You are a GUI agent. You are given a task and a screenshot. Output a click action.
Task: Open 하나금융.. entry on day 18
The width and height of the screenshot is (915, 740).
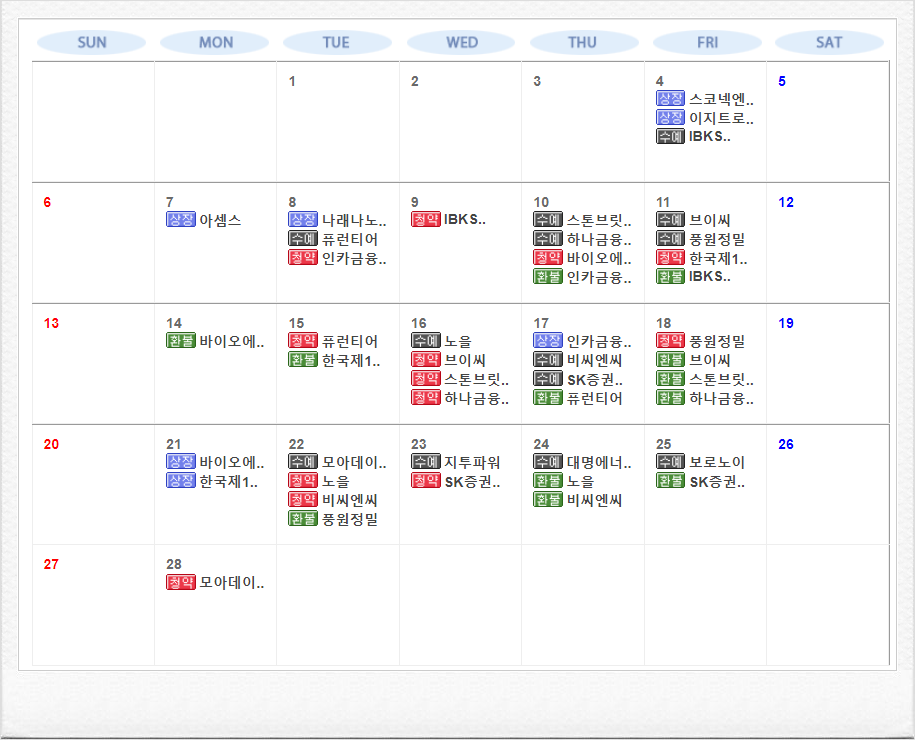pos(721,399)
